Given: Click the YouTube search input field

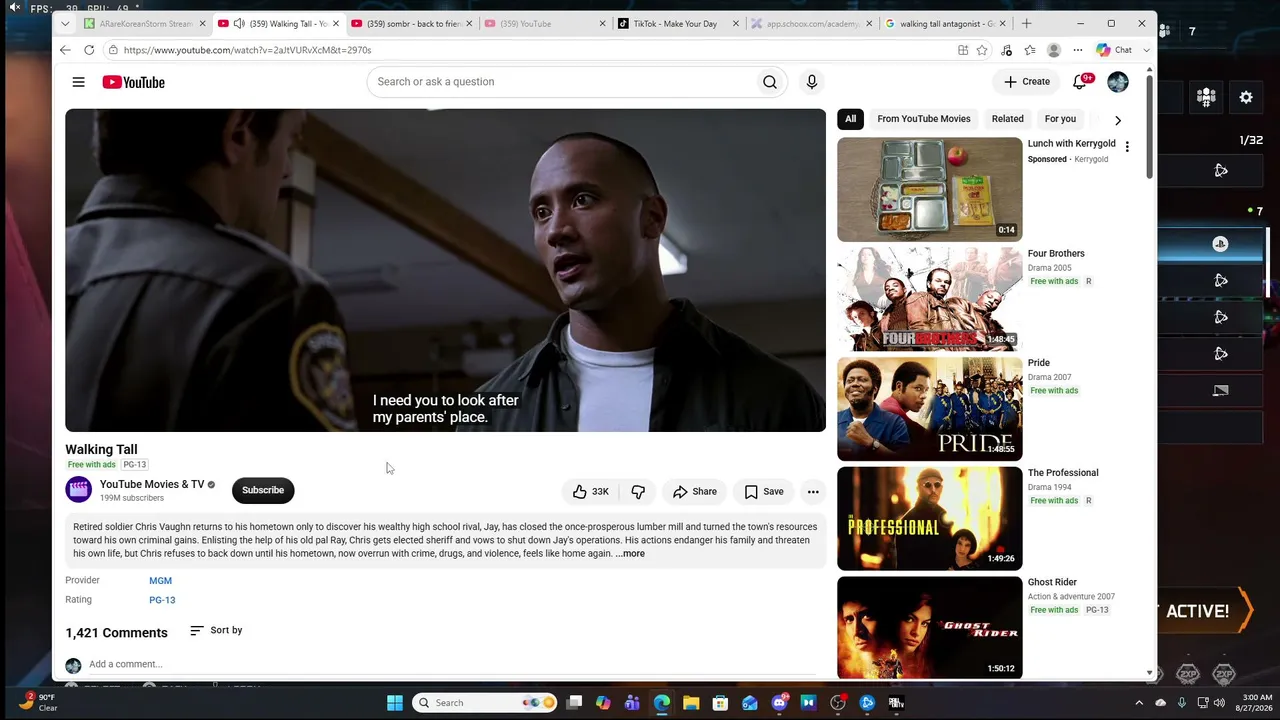Looking at the screenshot, I should (x=560, y=82).
